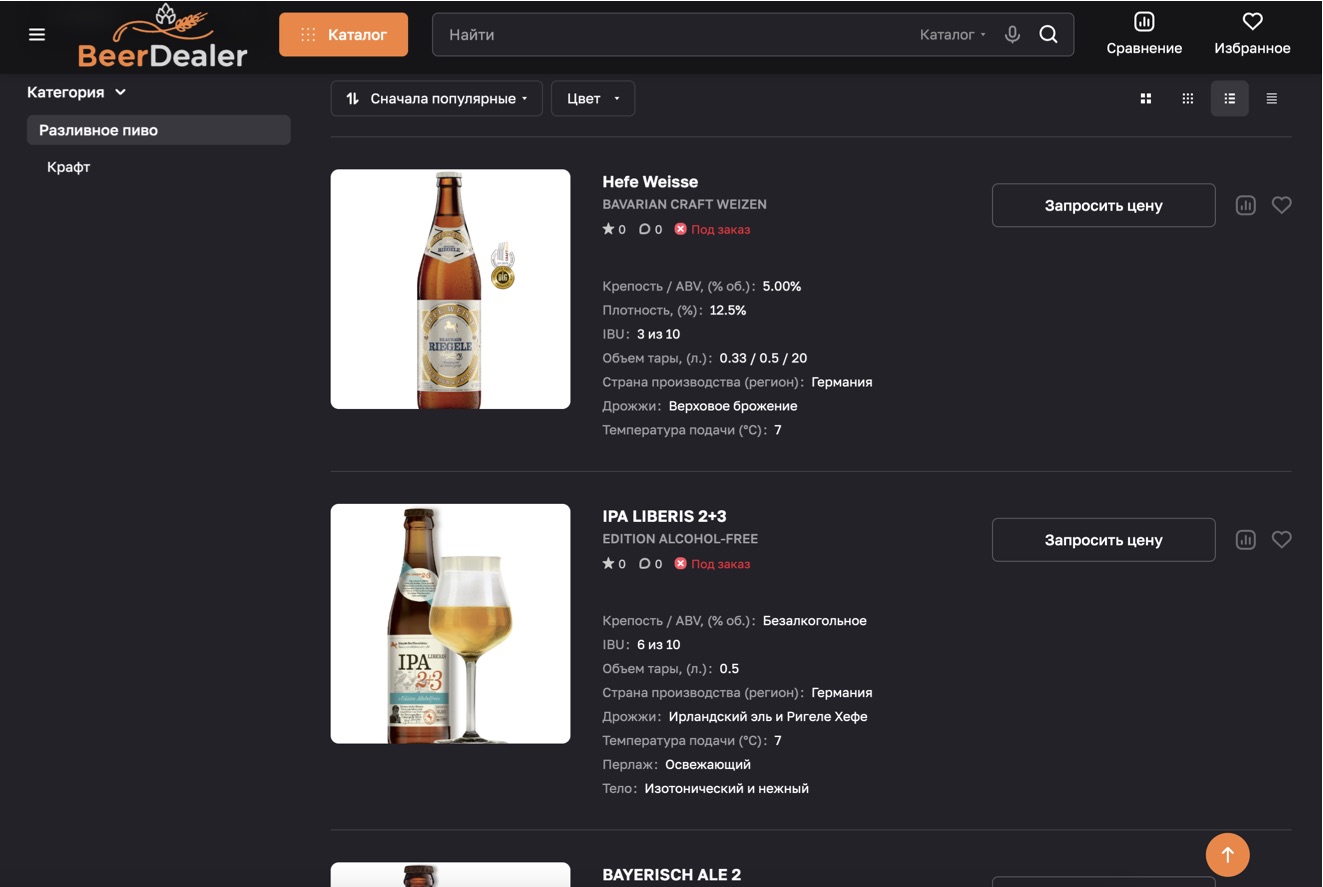
Task: Open Сначала популярные sort dropdown
Action: [437, 98]
